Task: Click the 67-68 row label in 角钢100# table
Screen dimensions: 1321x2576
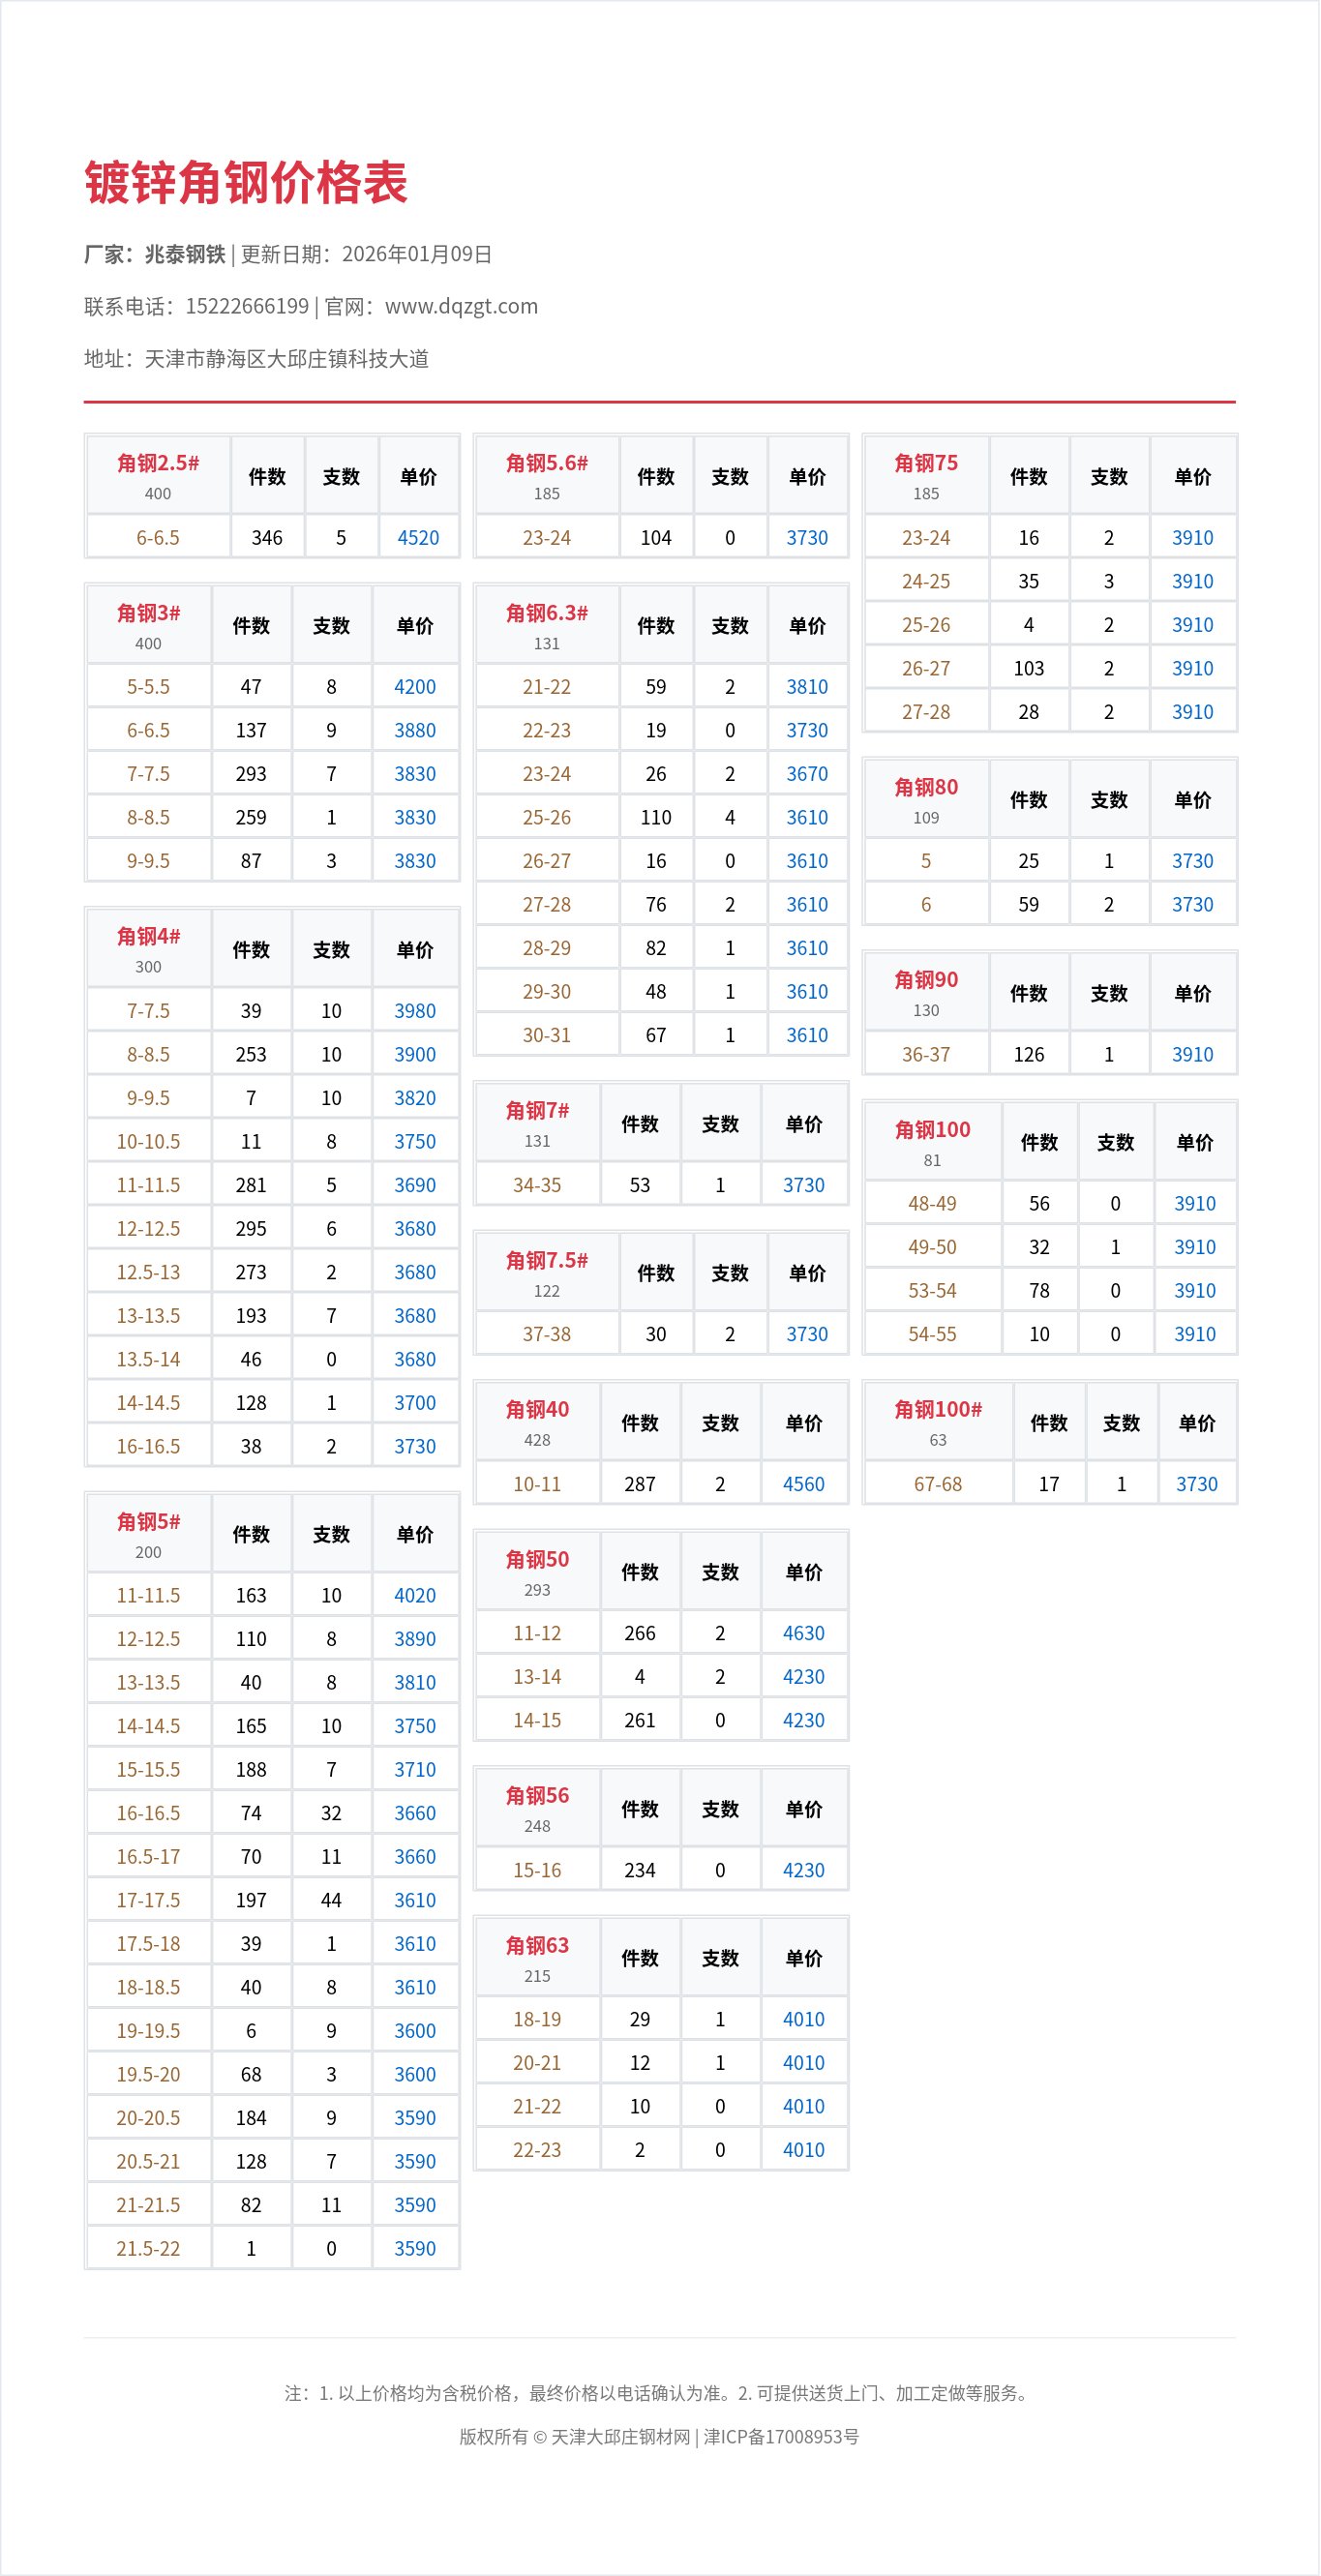Action: click(x=938, y=1484)
